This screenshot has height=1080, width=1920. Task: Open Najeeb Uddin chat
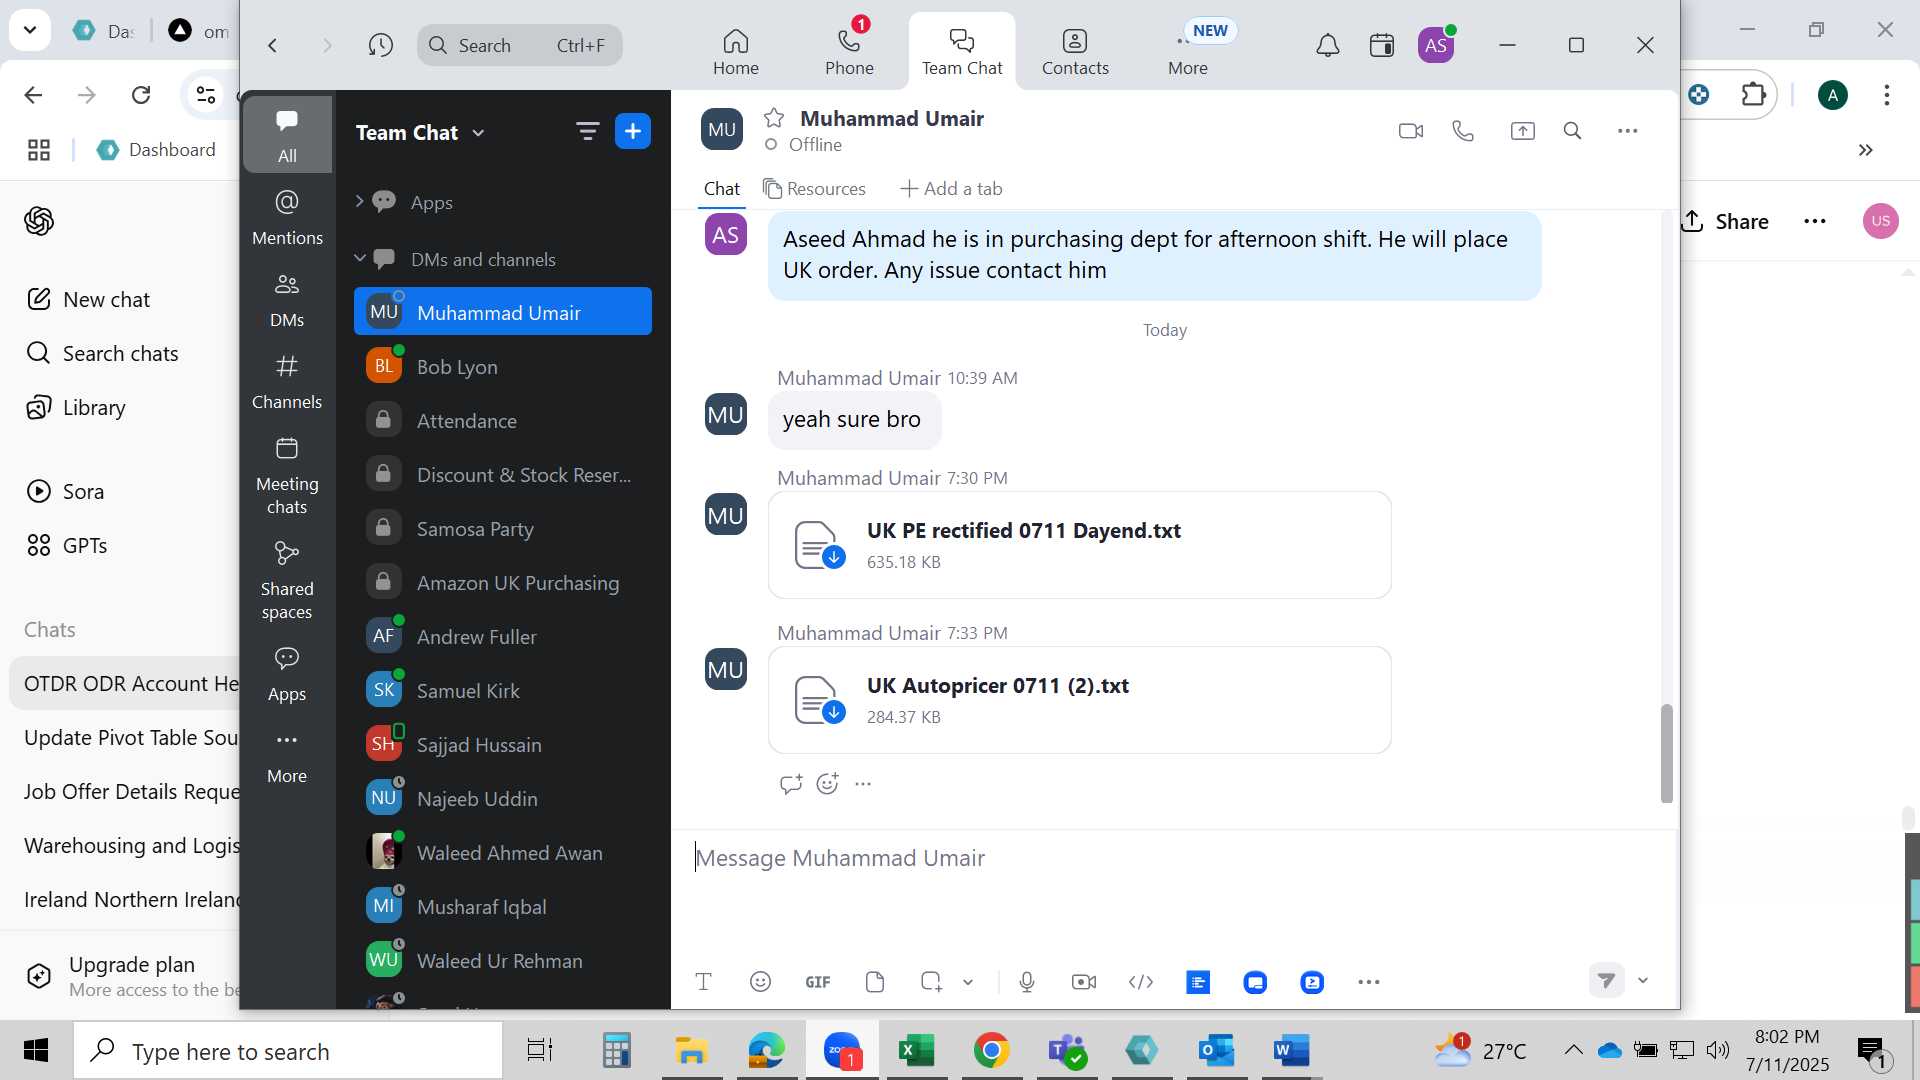(x=502, y=799)
